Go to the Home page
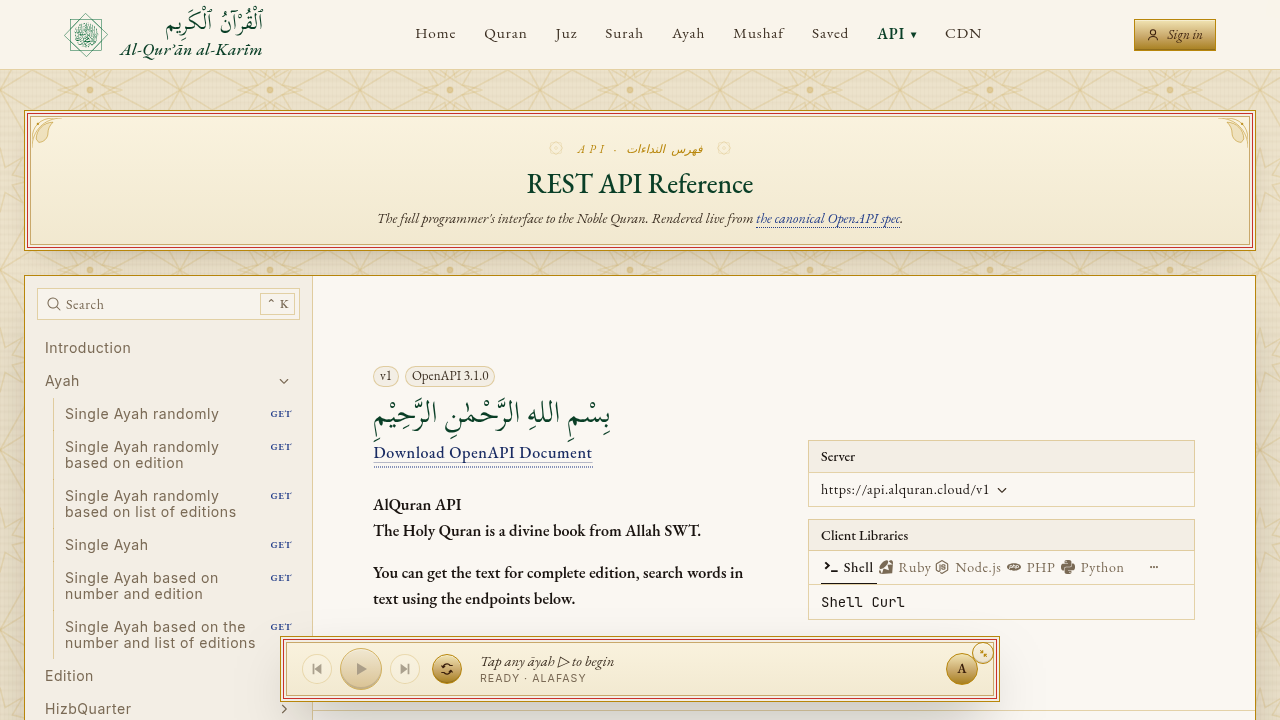Screen dimensions: 1280x720 pos(436,34)
